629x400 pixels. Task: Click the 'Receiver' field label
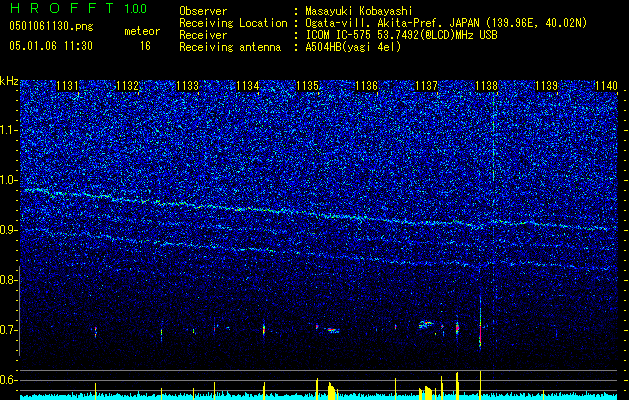pos(203,35)
